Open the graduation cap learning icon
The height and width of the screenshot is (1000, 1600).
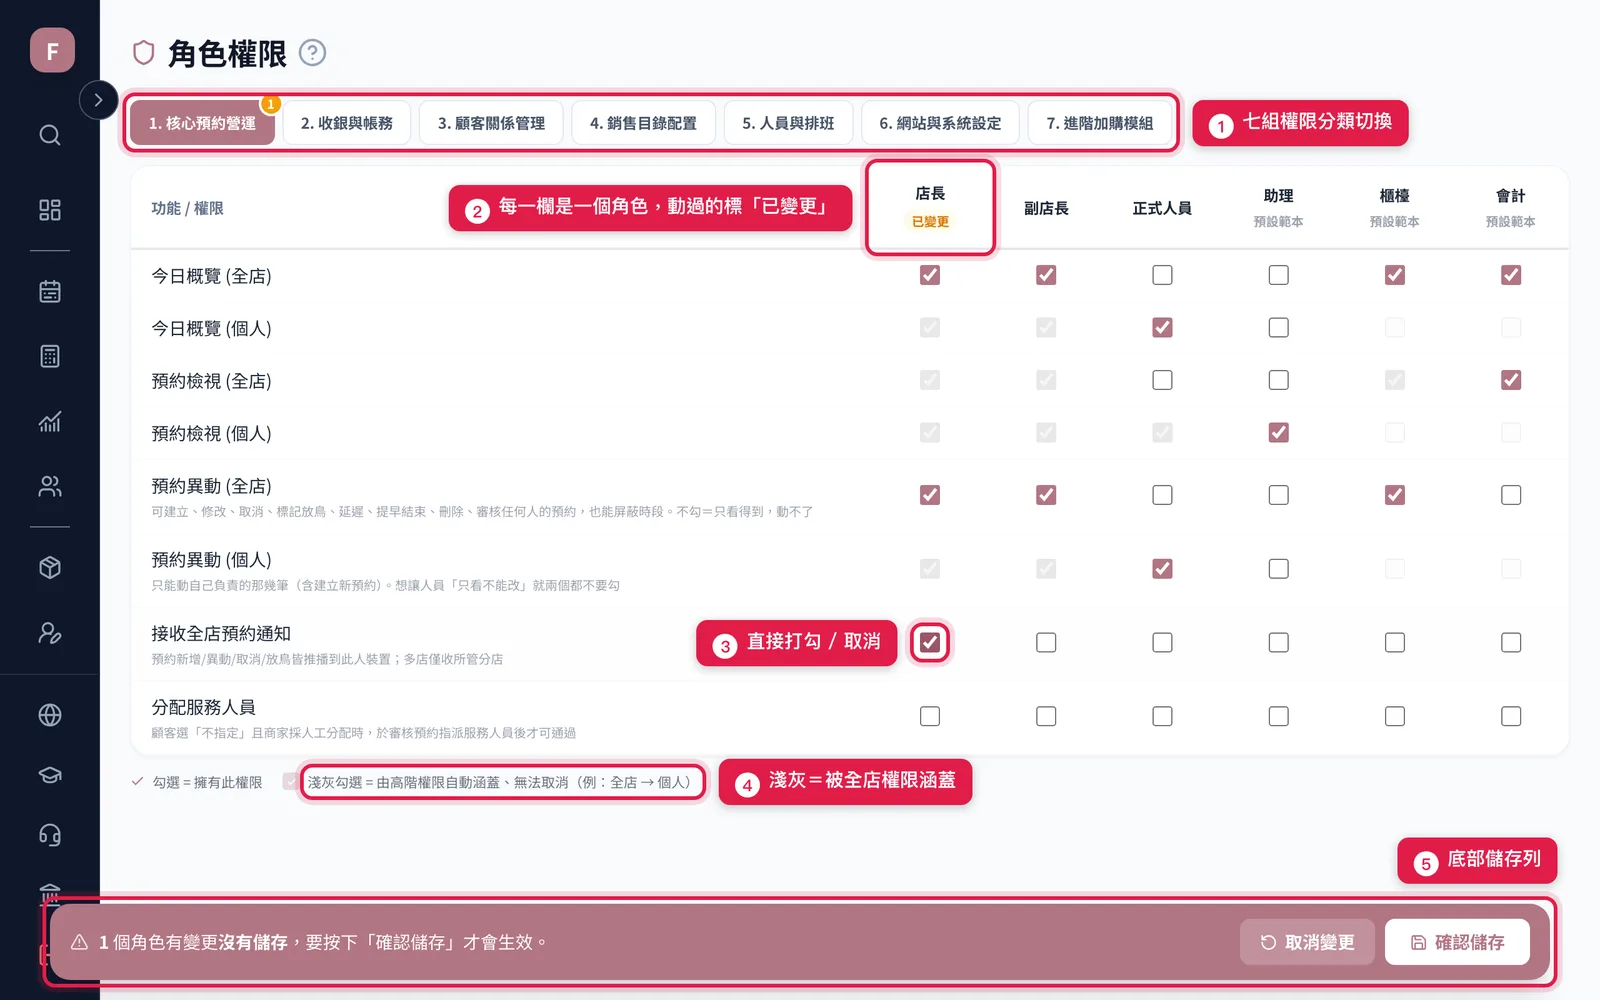pyautogui.click(x=50, y=775)
